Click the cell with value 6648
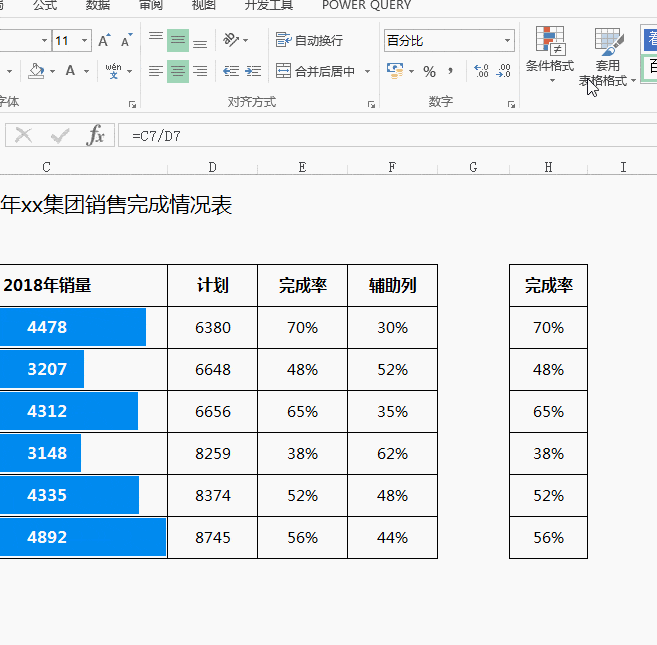Image resolution: width=657 pixels, height=645 pixels. (212, 369)
